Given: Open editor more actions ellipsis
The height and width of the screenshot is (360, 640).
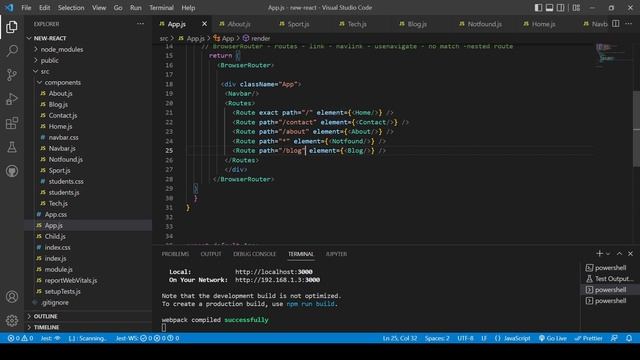Looking at the screenshot, I should pos(629,24).
